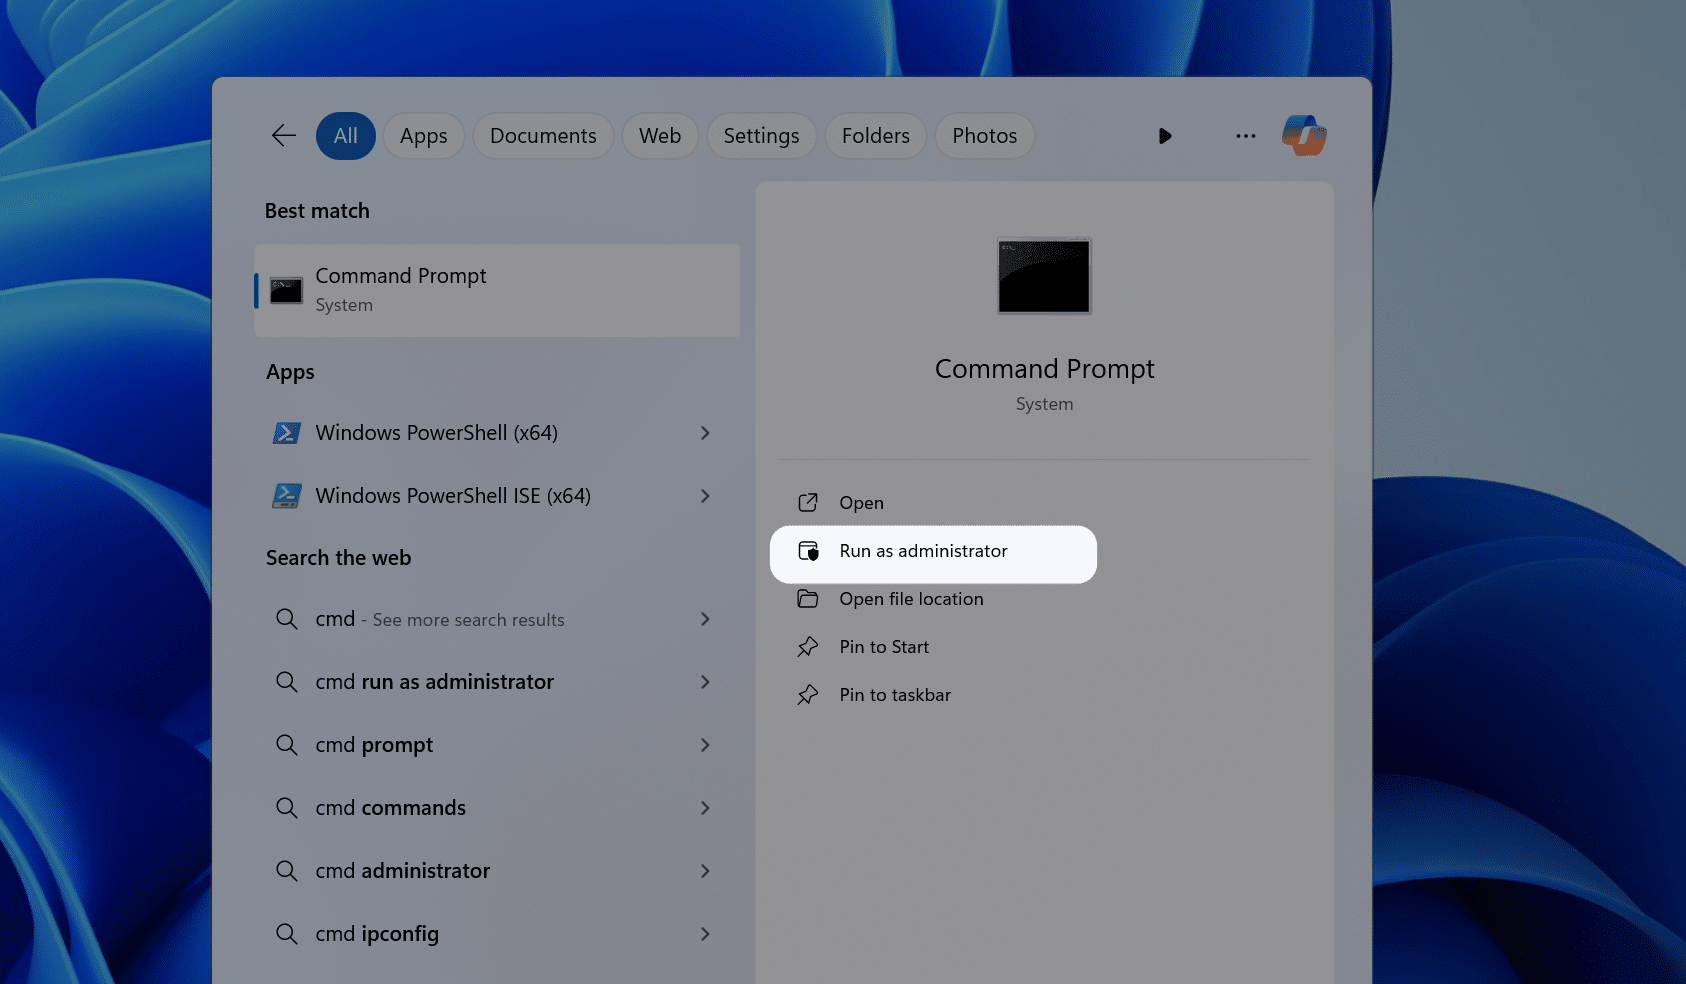This screenshot has height=984, width=1686.
Task: Click the large Command Prompt preview thumbnail
Action: click(1044, 276)
